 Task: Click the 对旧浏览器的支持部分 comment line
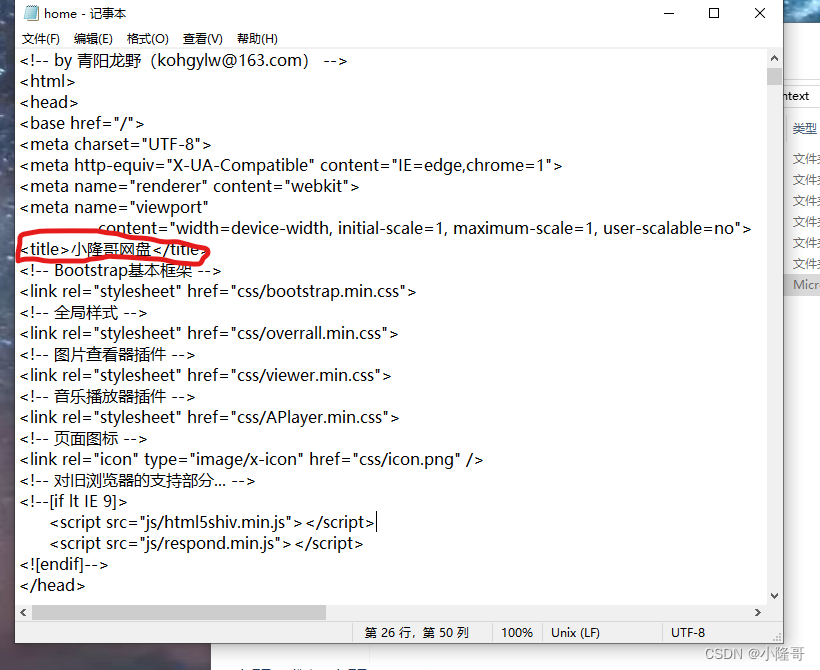138,480
